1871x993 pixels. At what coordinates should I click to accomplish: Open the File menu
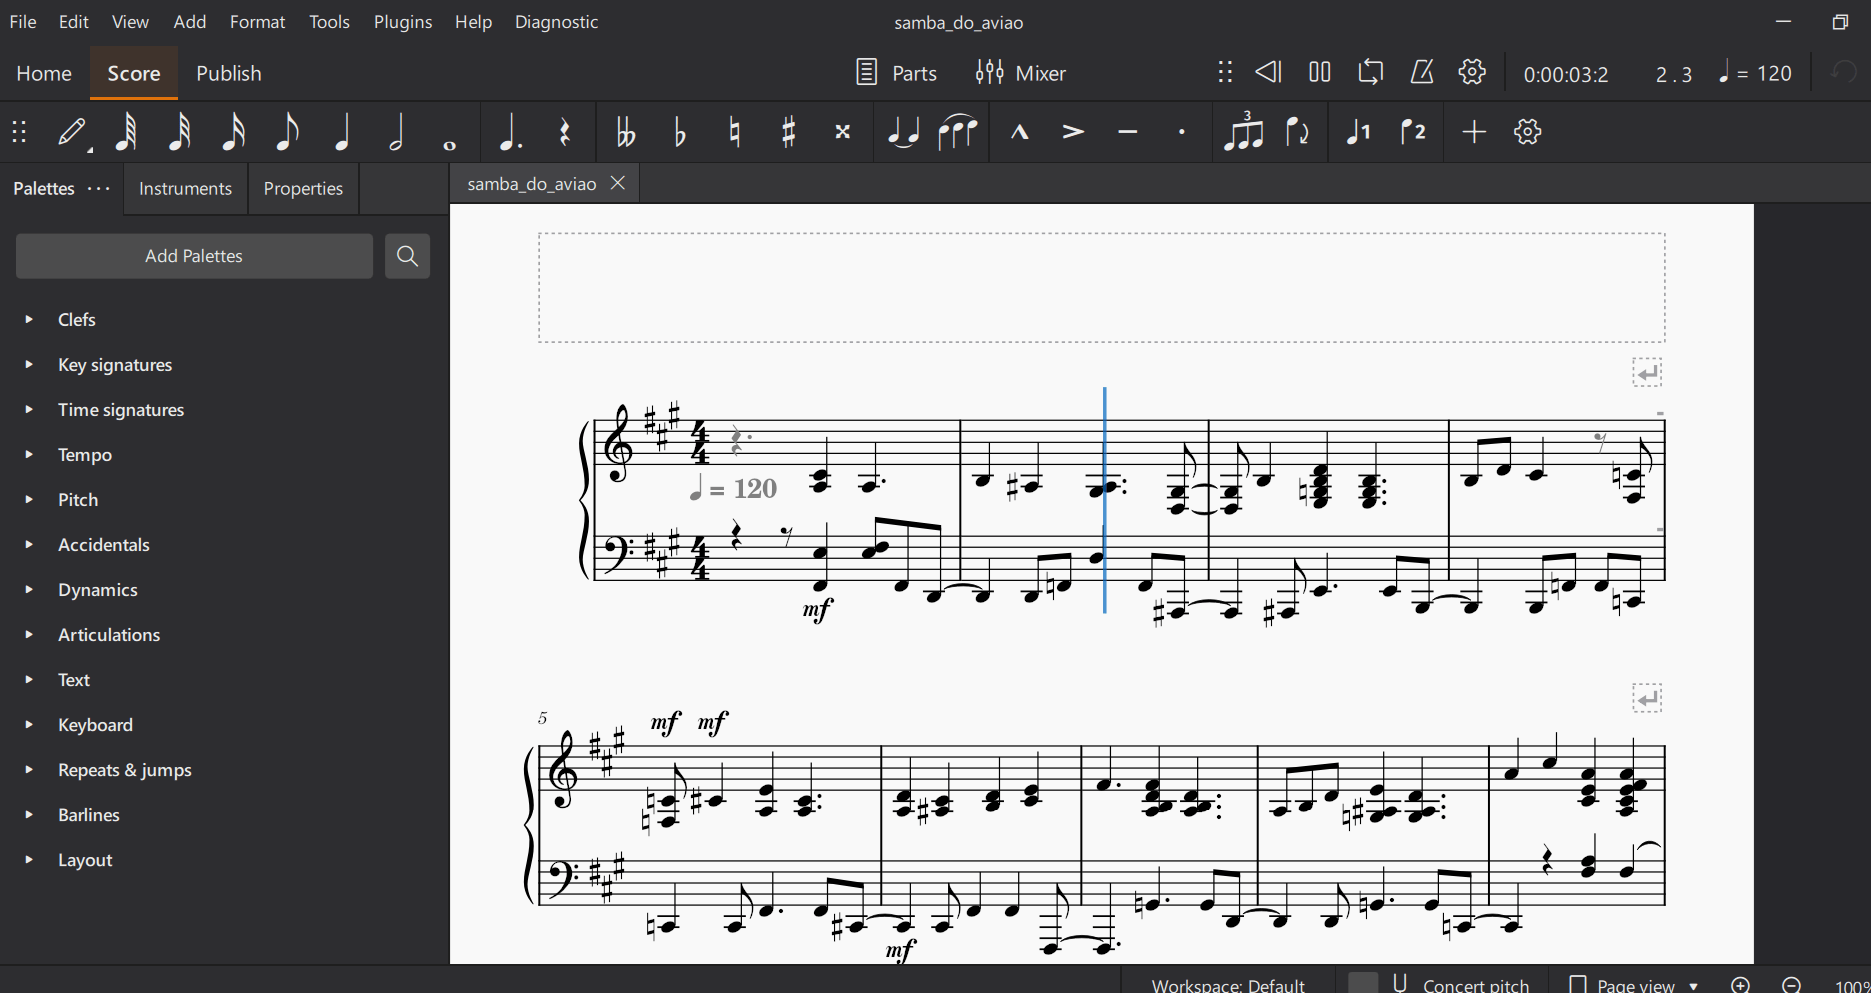[23, 22]
